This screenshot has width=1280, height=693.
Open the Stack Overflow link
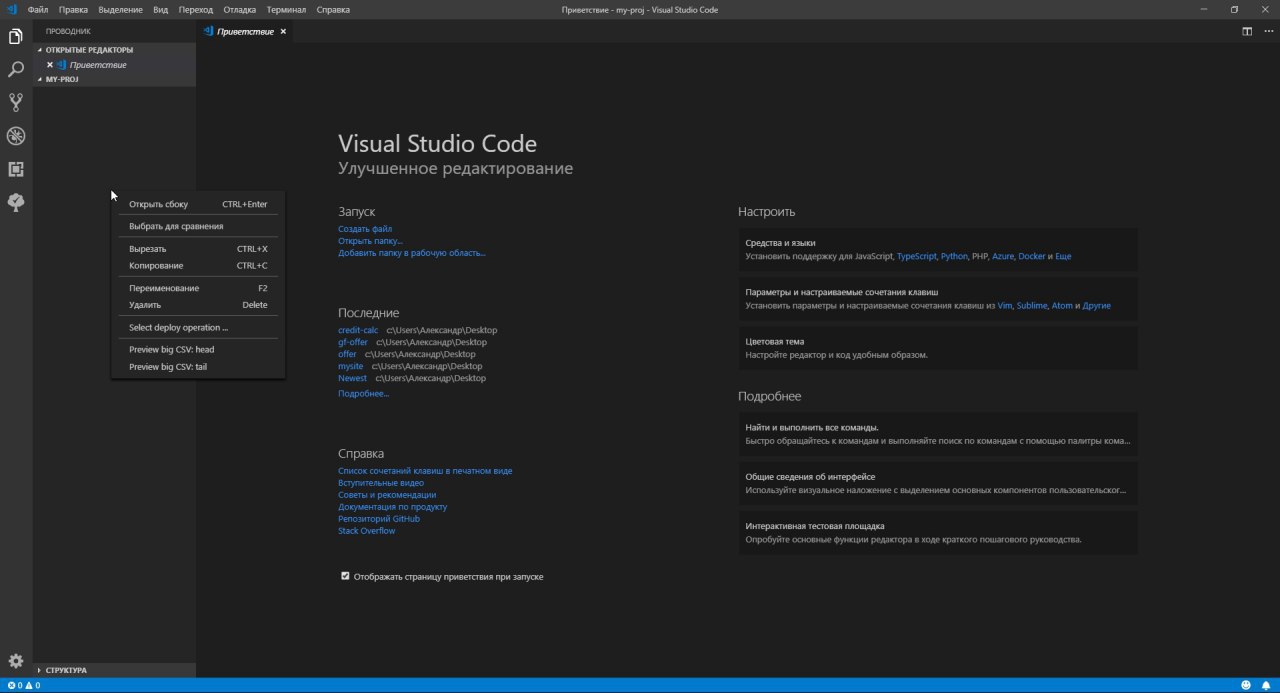pos(366,531)
